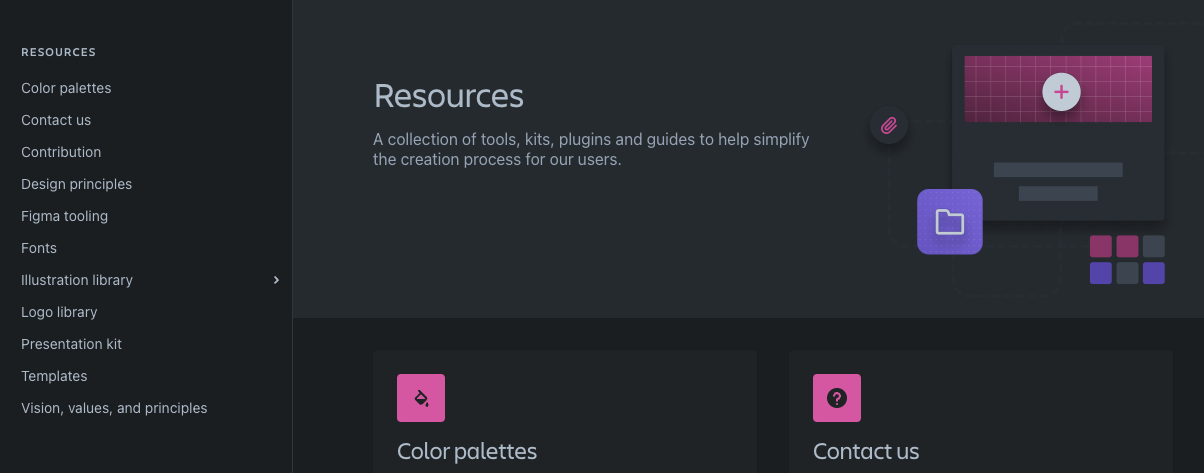Click the pink question mark icon
Image resolution: width=1204 pixels, height=473 pixels.
click(x=837, y=398)
